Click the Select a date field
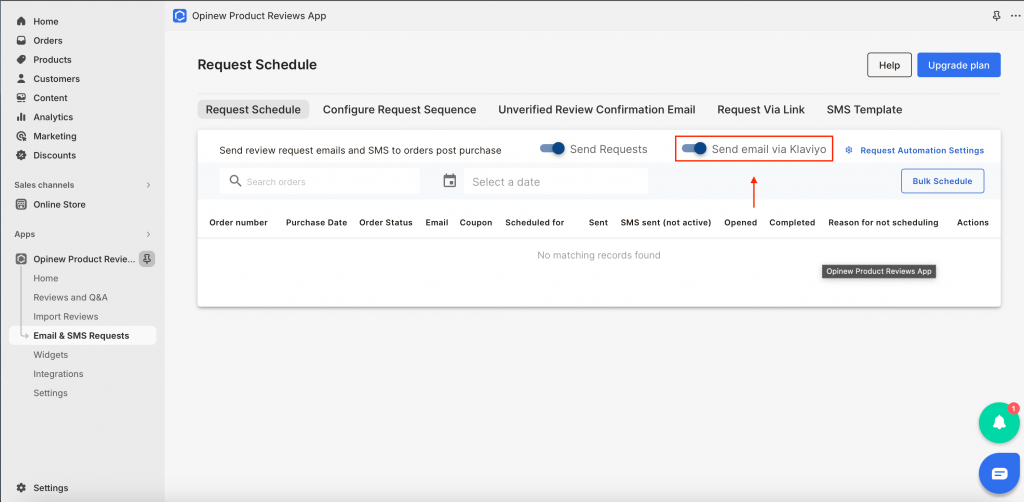Image resolution: width=1024 pixels, height=502 pixels. (x=556, y=181)
